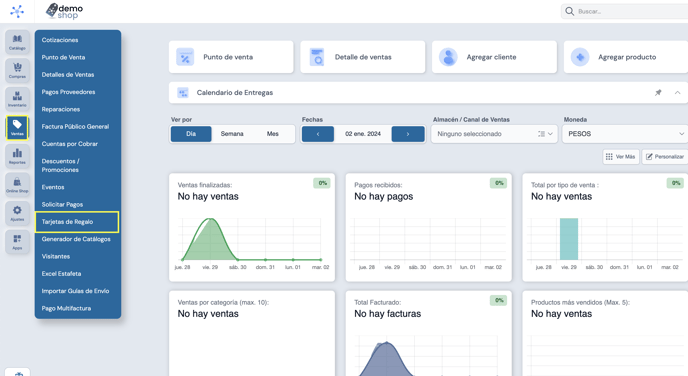This screenshot has width=688, height=376.
Task: Open Cotizaciones menu item
Action: click(x=60, y=40)
